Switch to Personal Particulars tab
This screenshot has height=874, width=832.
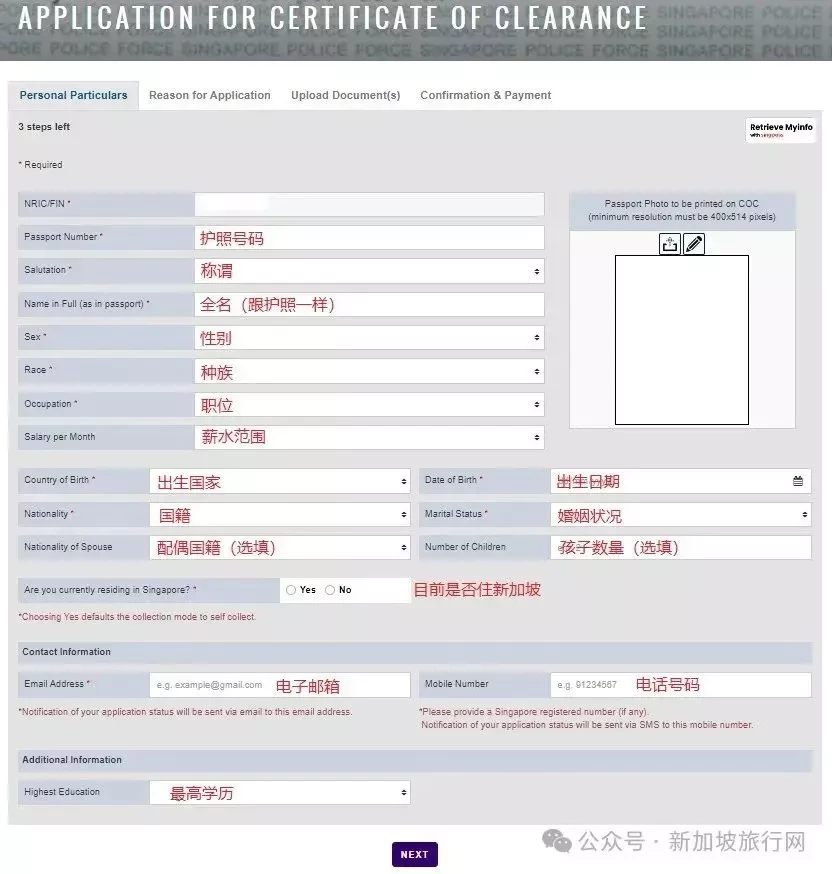click(x=74, y=95)
